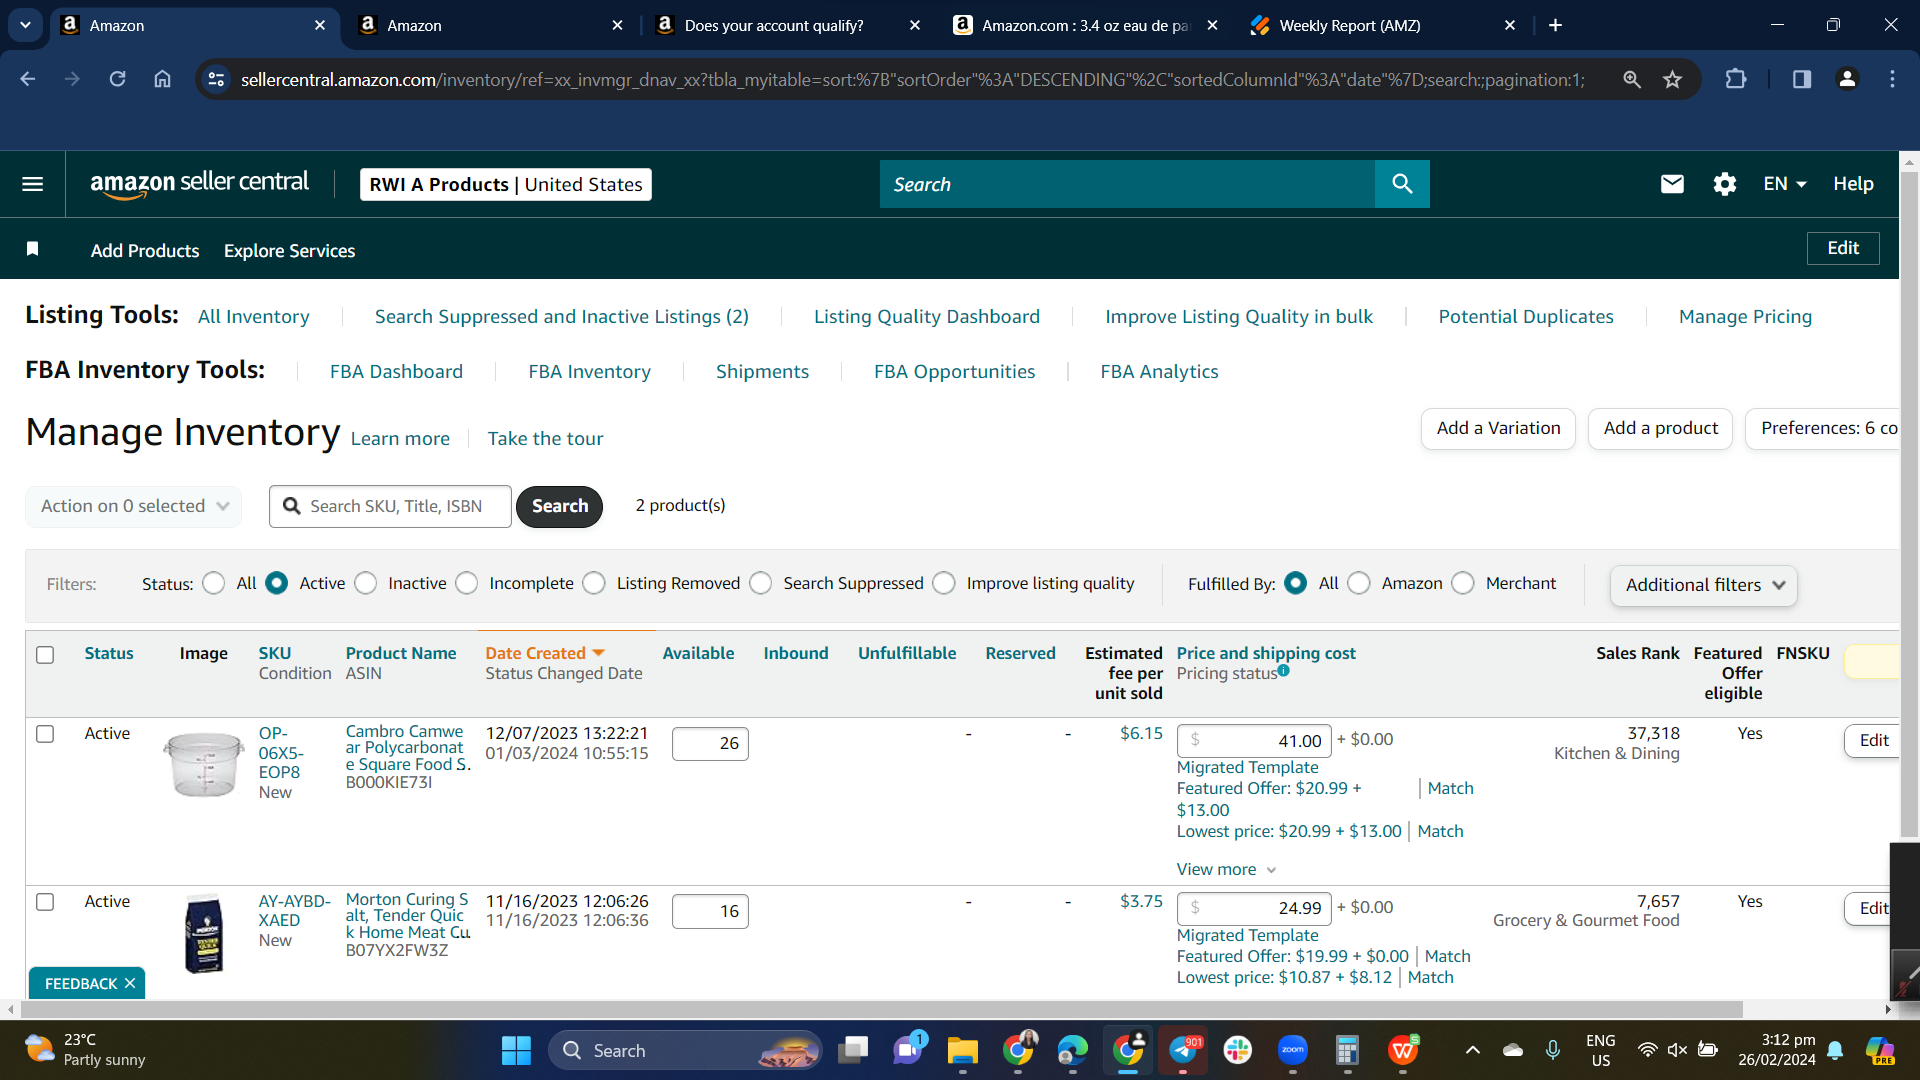The width and height of the screenshot is (1920, 1080).
Task: Select the Inactive status radio button
Action: [366, 583]
